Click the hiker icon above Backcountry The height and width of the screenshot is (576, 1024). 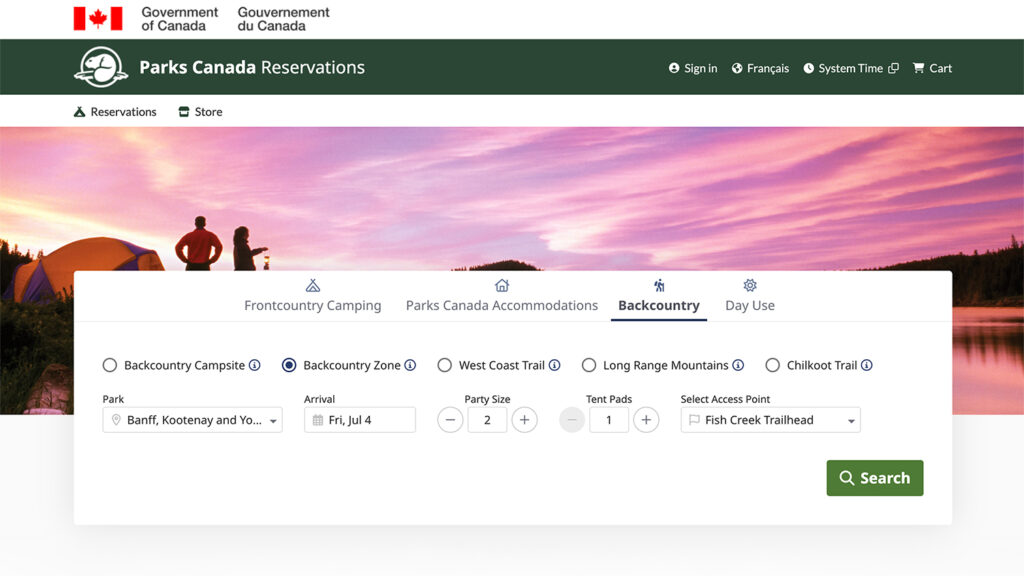[x=658, y=286]
